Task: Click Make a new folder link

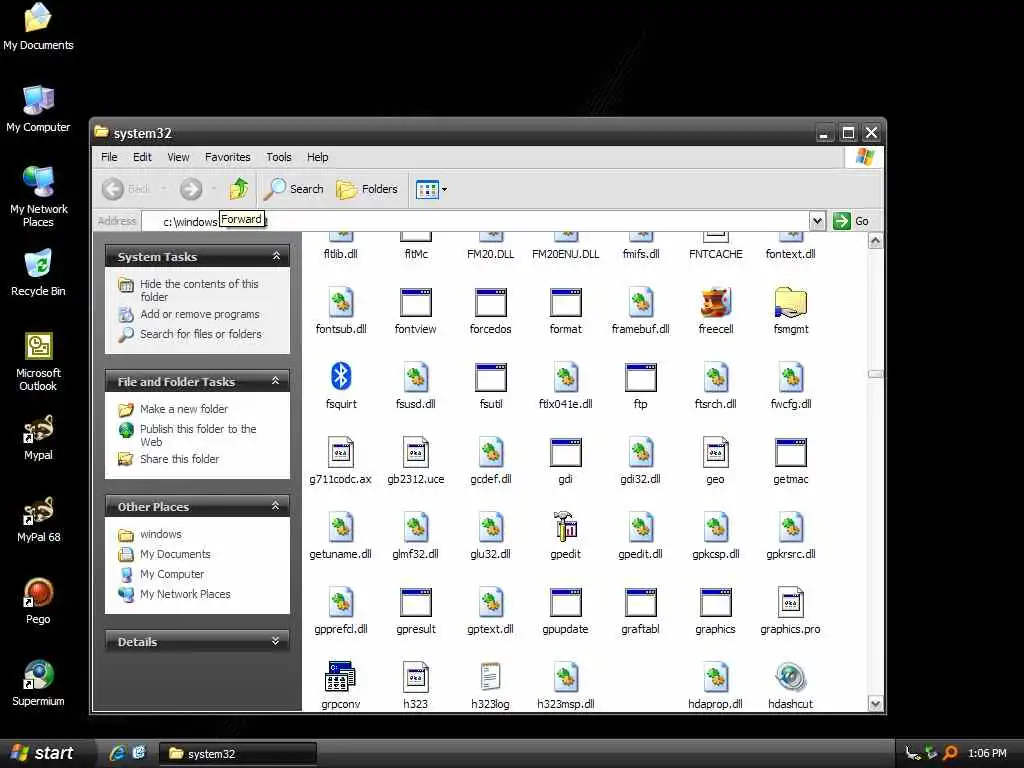Action: (x=184, y=409)
